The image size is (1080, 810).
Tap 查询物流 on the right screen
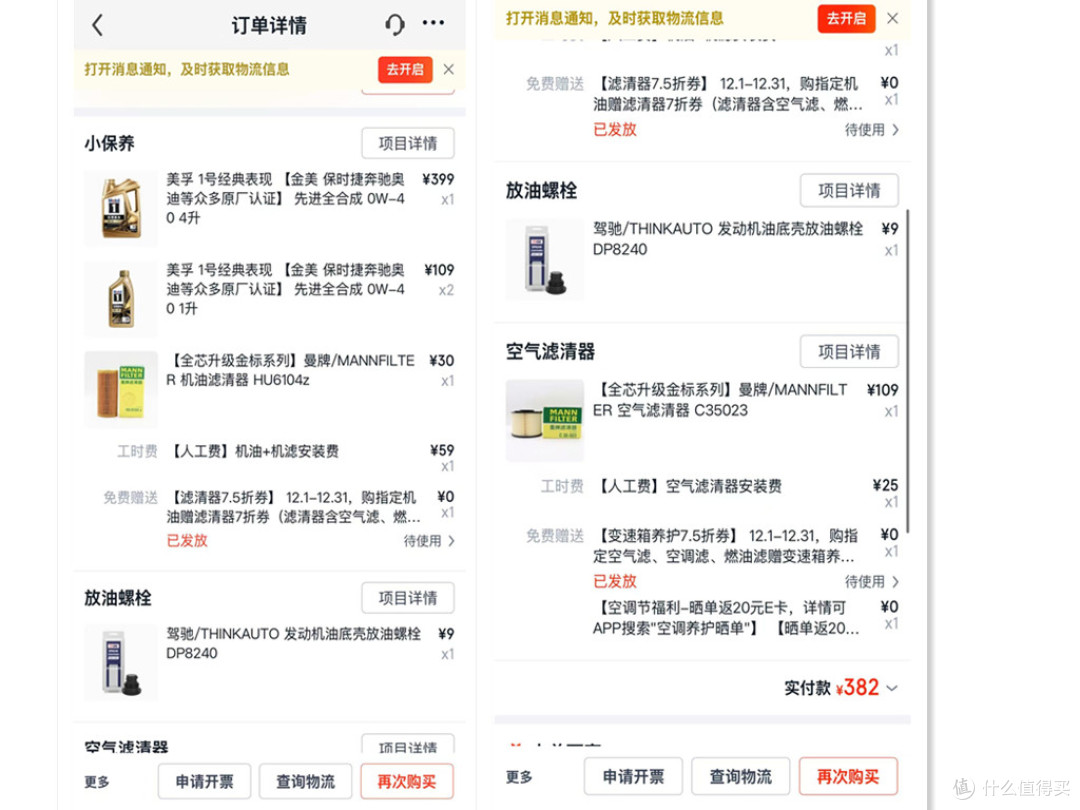[740, 777]
